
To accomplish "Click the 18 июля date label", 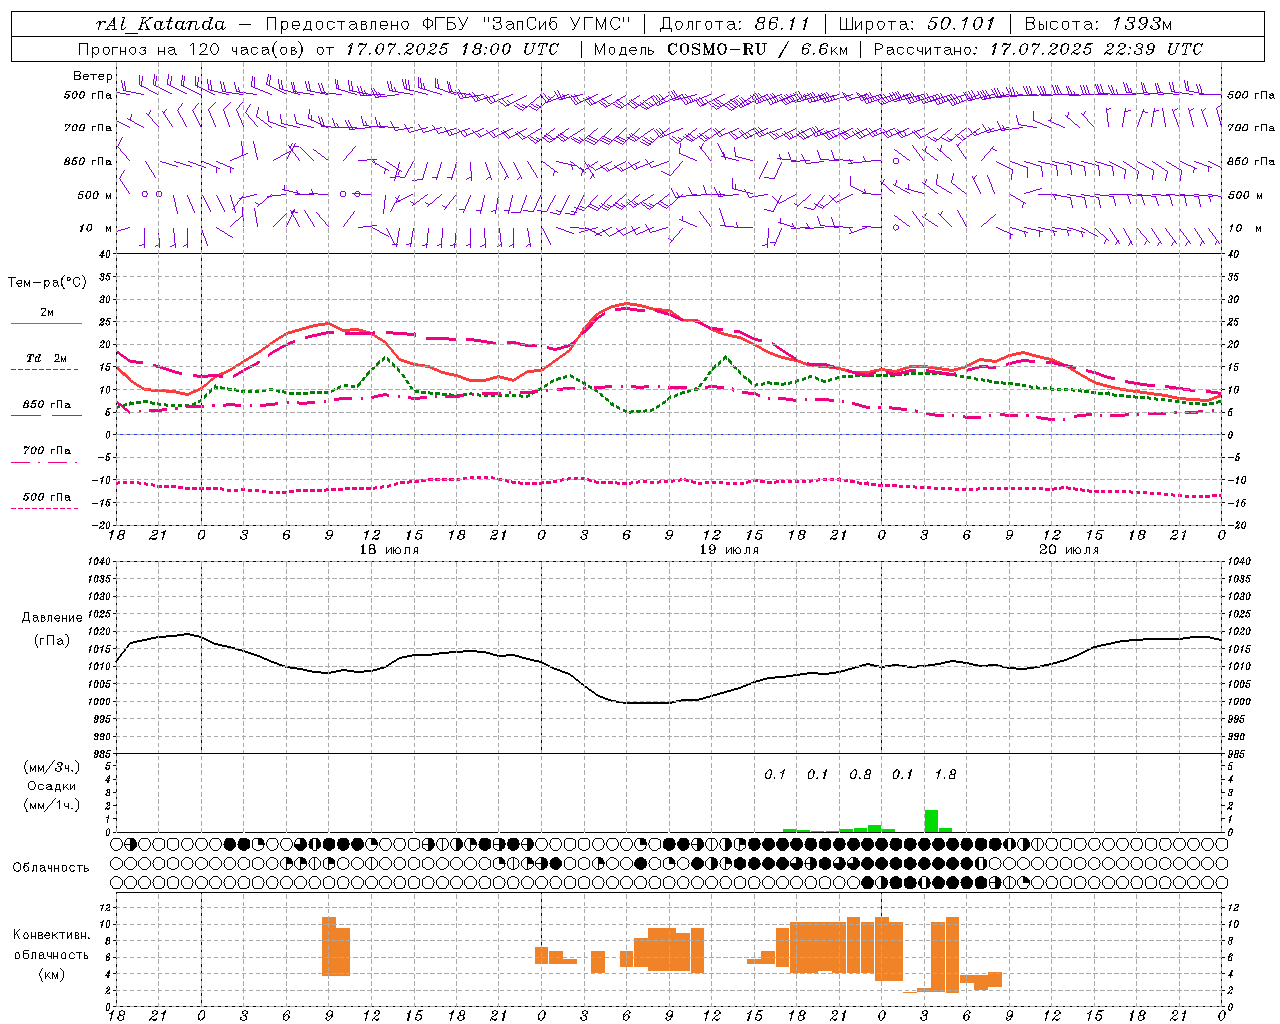I will tap(389, 549).
